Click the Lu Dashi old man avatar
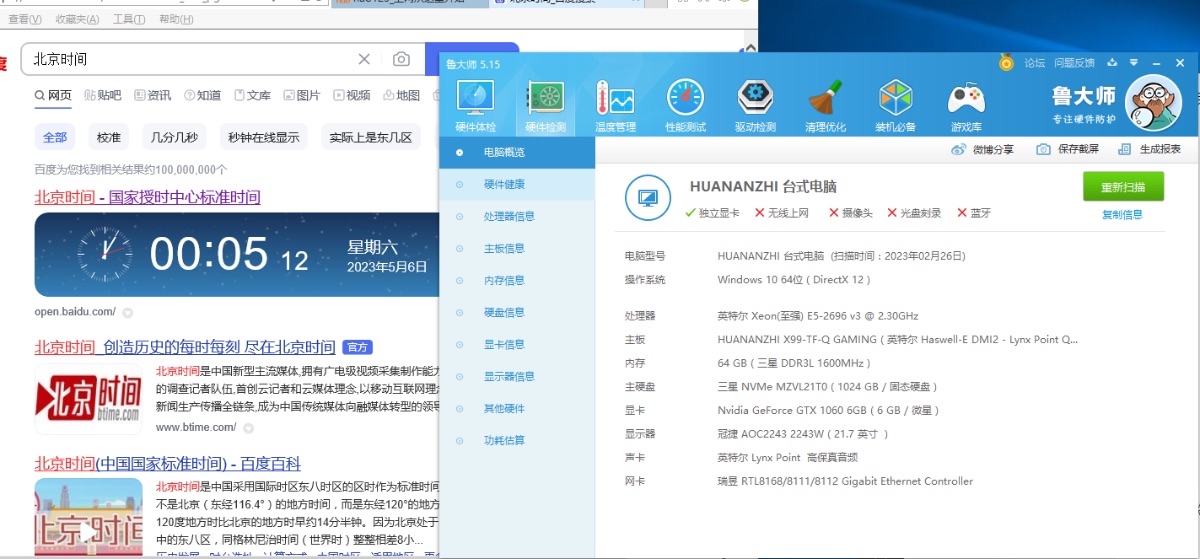1200x559 pixels. click(x=1154, y=102)
